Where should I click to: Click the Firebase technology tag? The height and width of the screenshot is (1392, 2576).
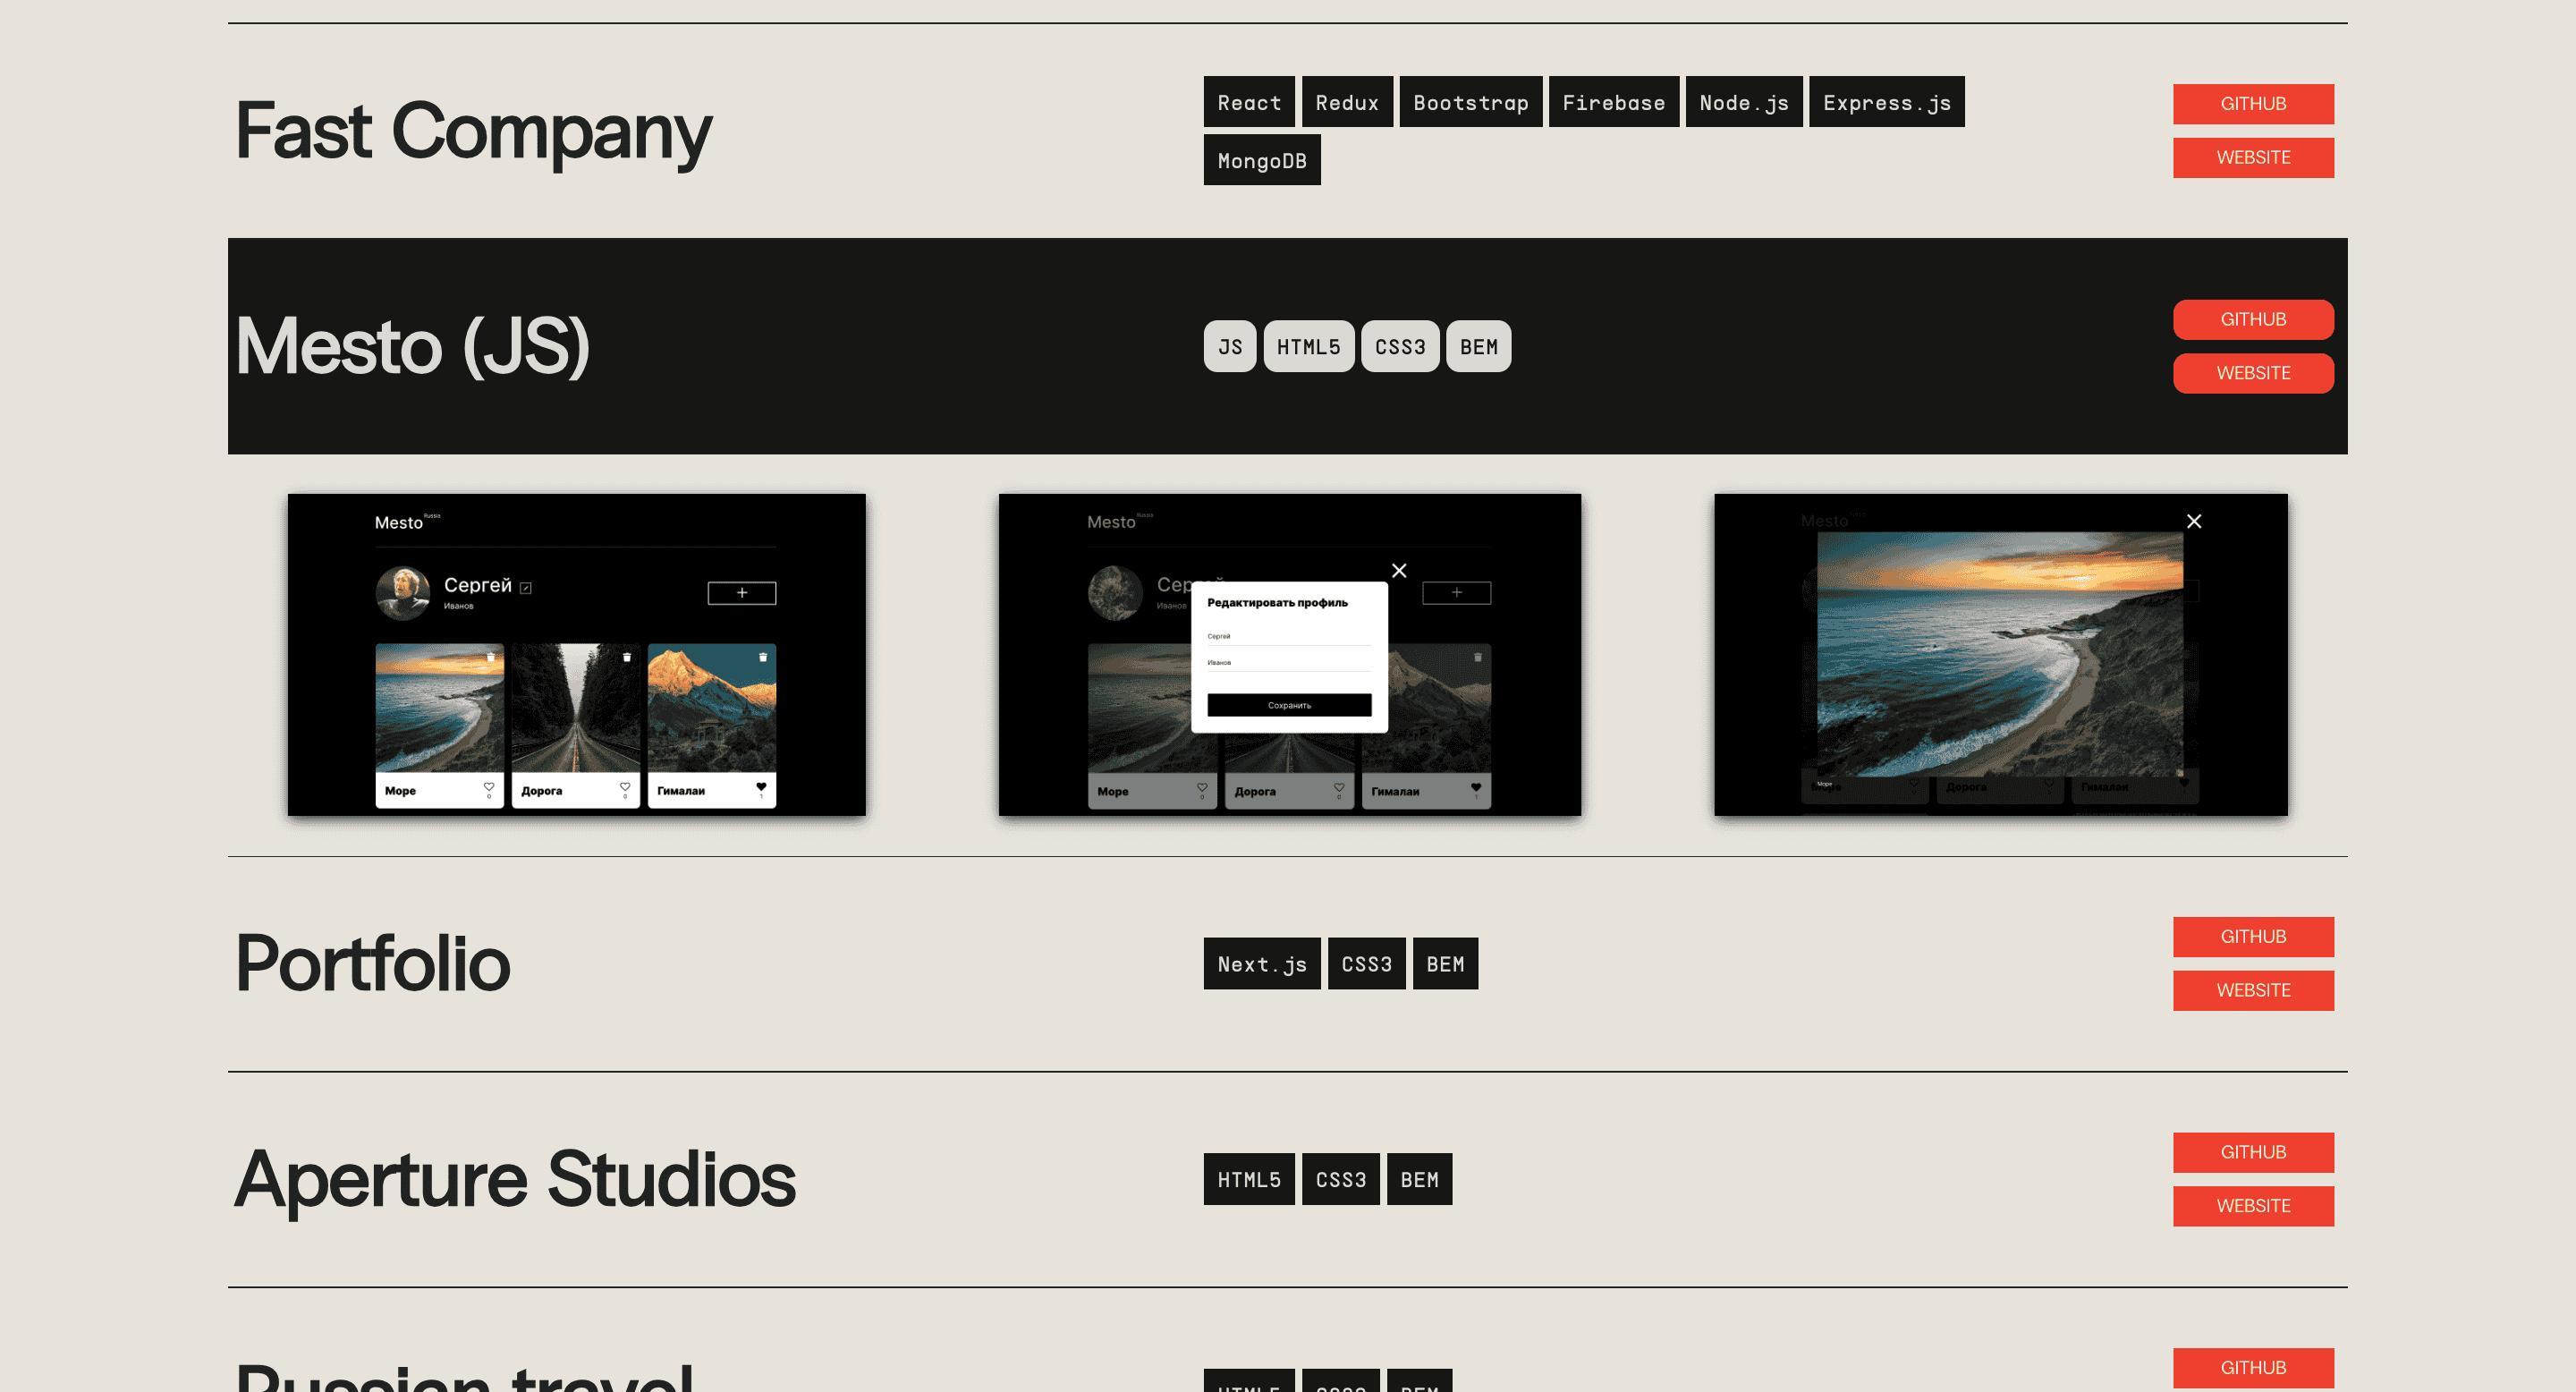point(1613,102)
